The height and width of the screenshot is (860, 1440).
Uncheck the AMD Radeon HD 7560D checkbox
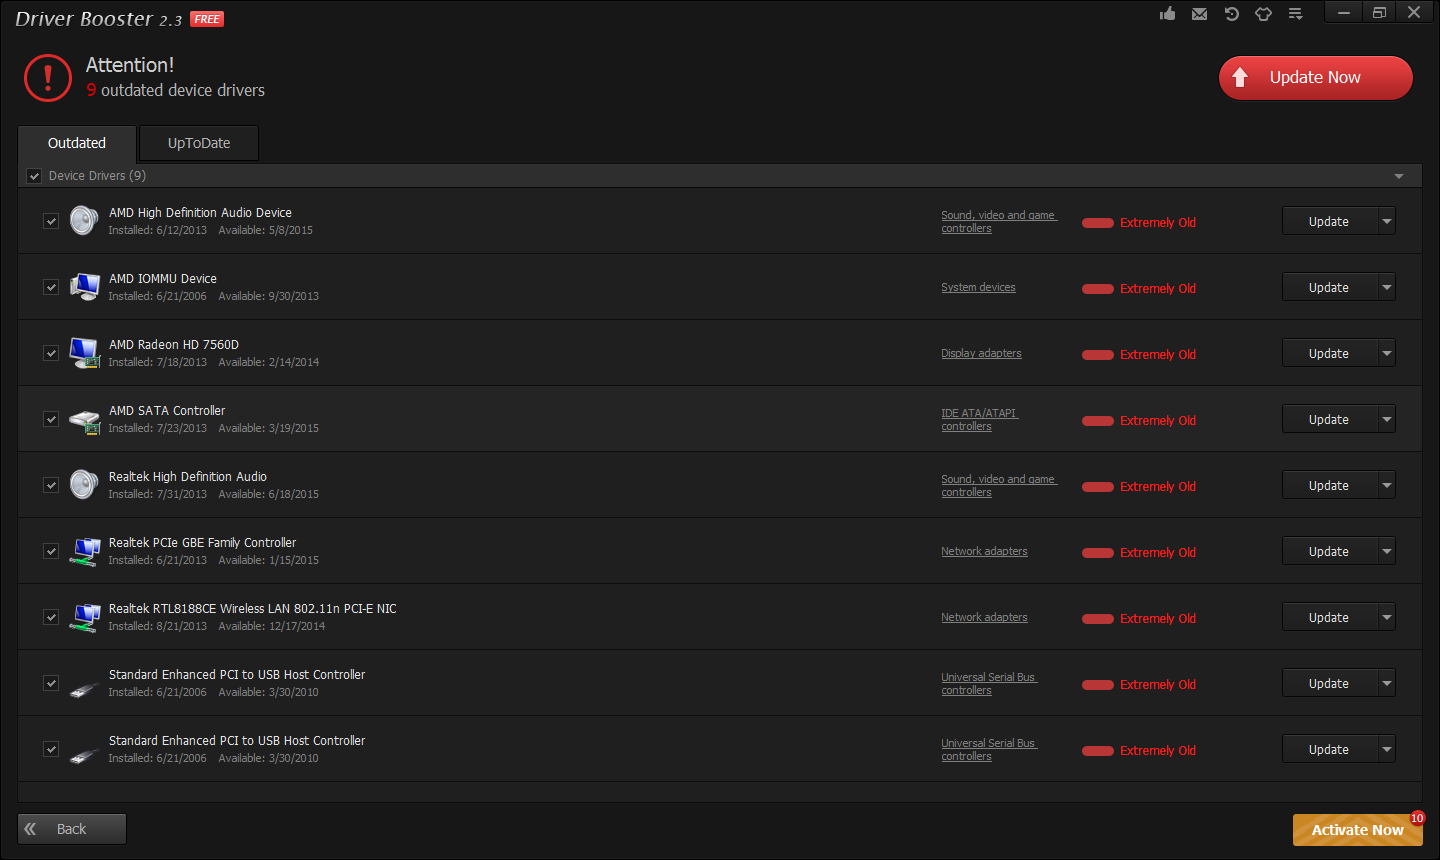(x=51, y=353)
